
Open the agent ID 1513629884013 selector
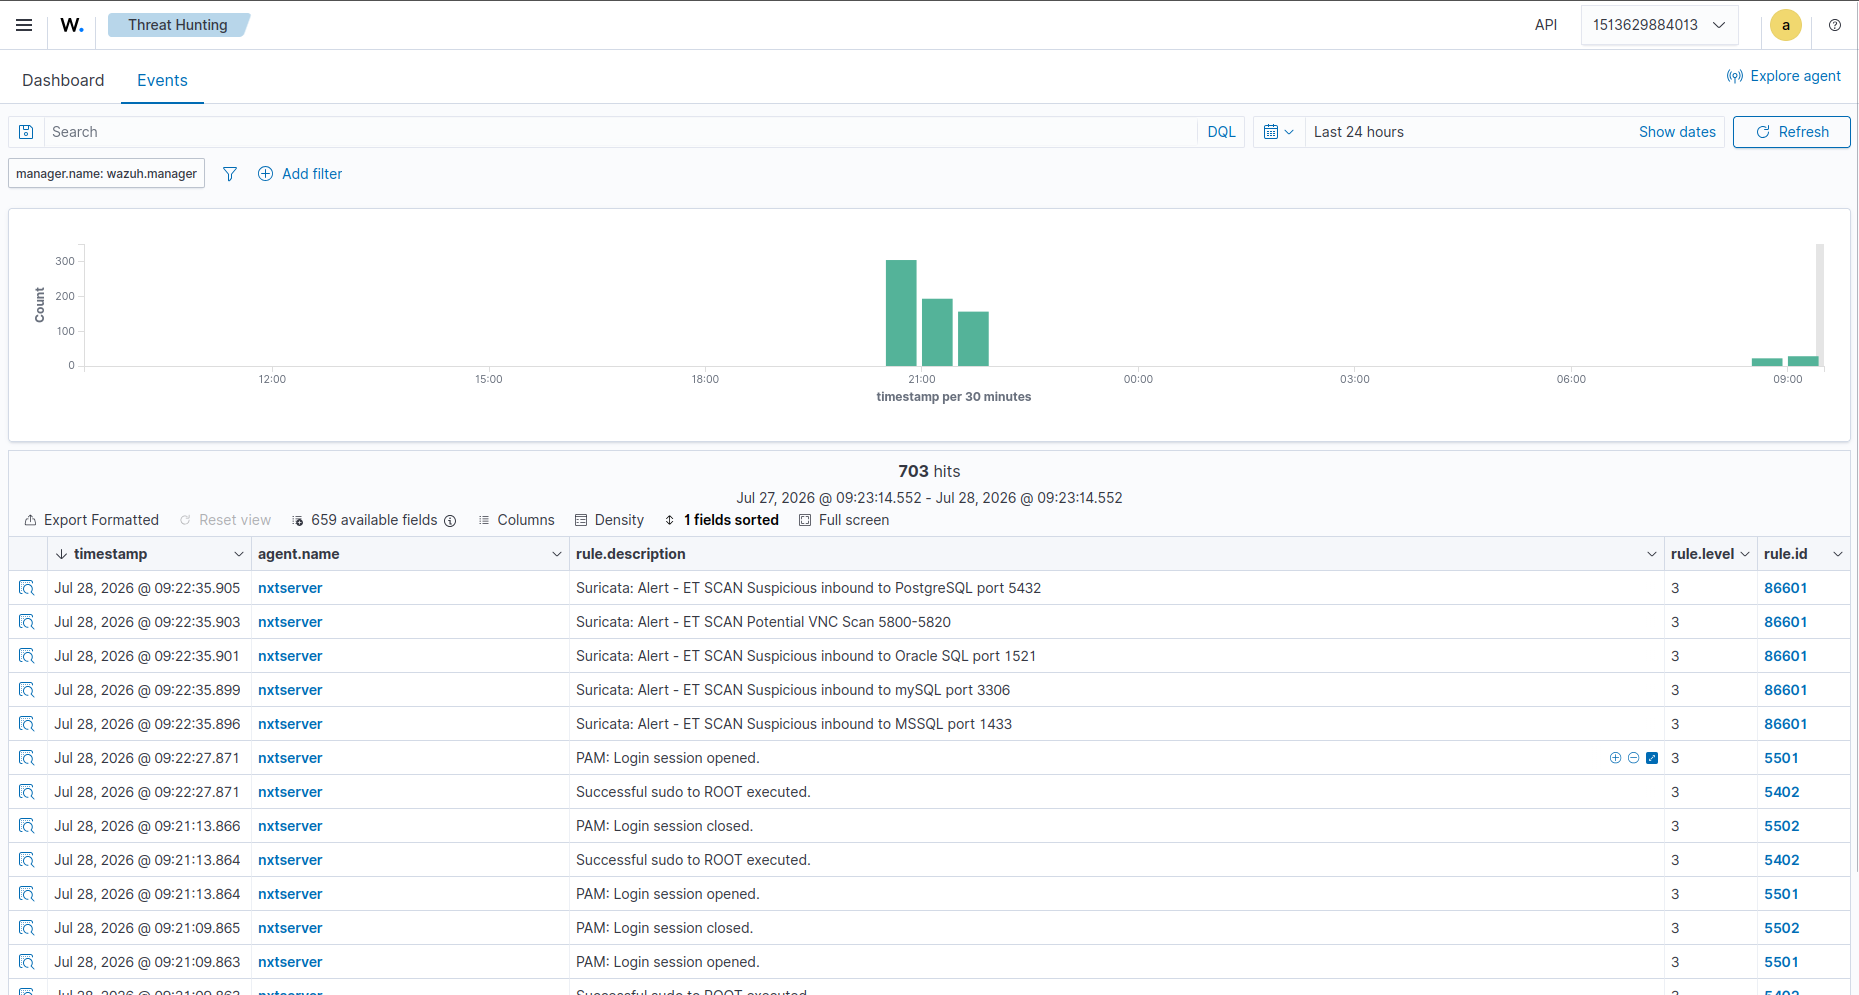(x=1659, y=25)
